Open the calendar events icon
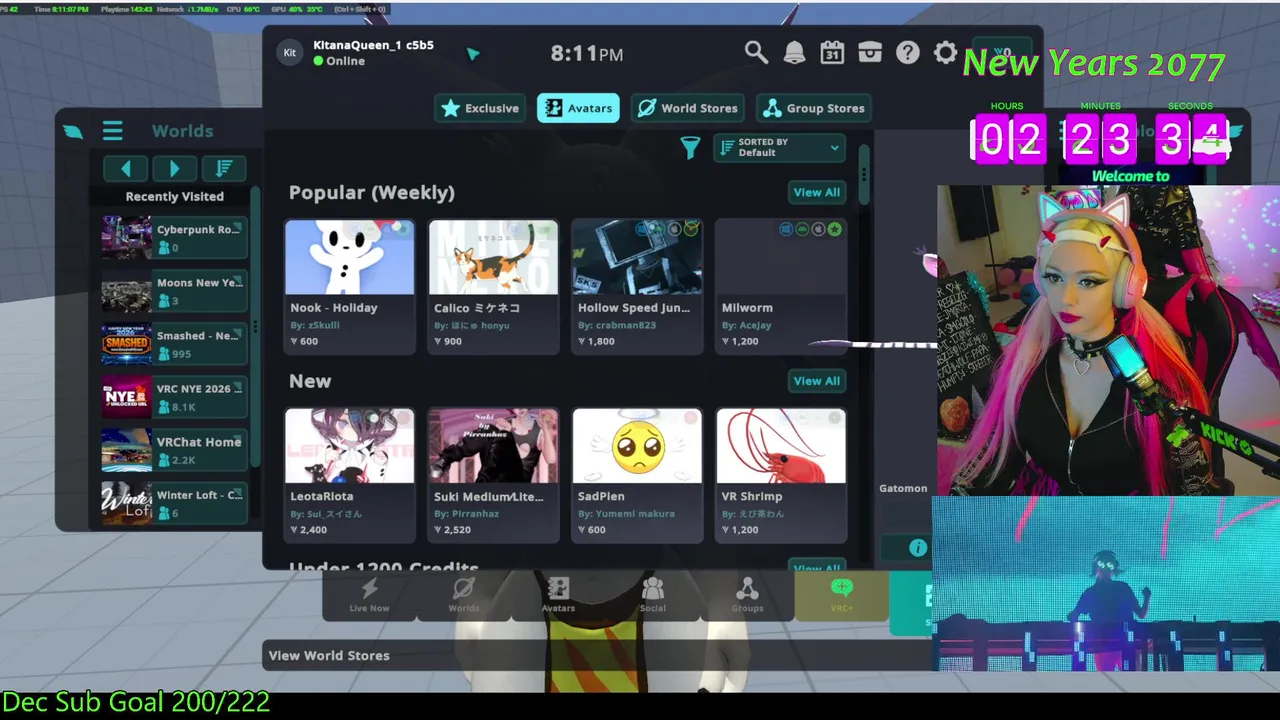Screen dimensions: 1280x720 tap(832, 53)
